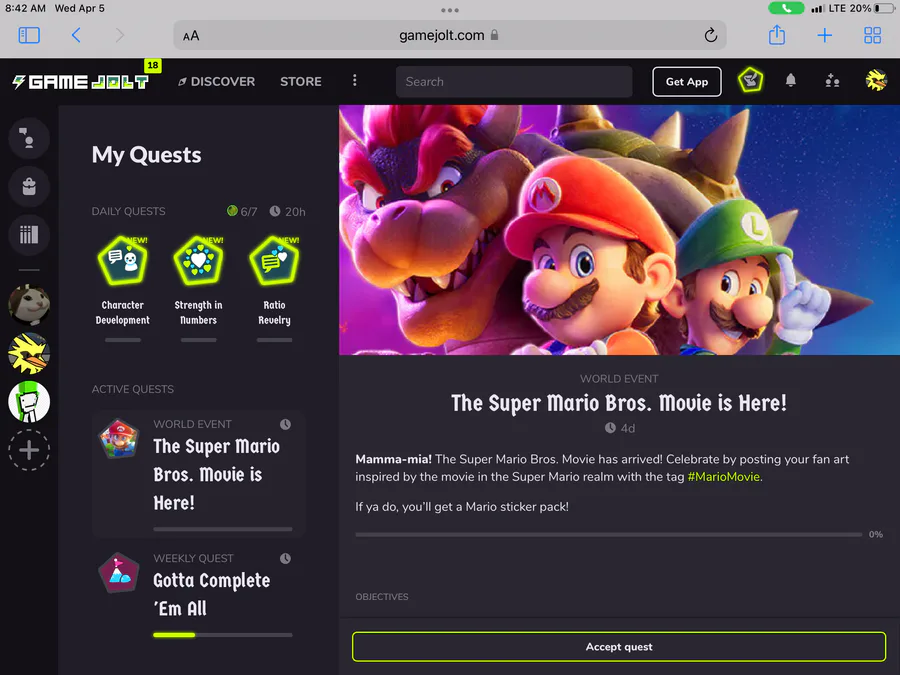Screen dimensions: 900x675
Task: Open backpack icon in left sidebar
Action: pos(29,187)
